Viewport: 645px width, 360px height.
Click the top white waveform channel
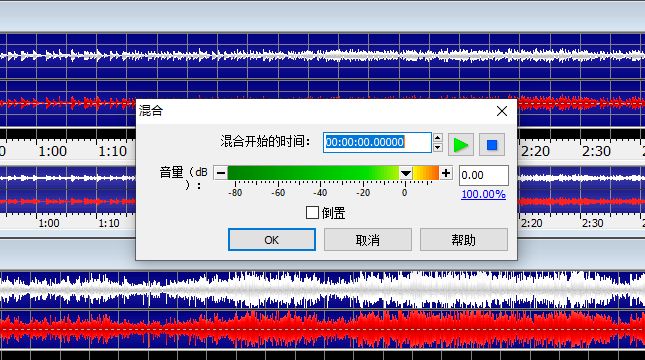[x=322, y=55]
